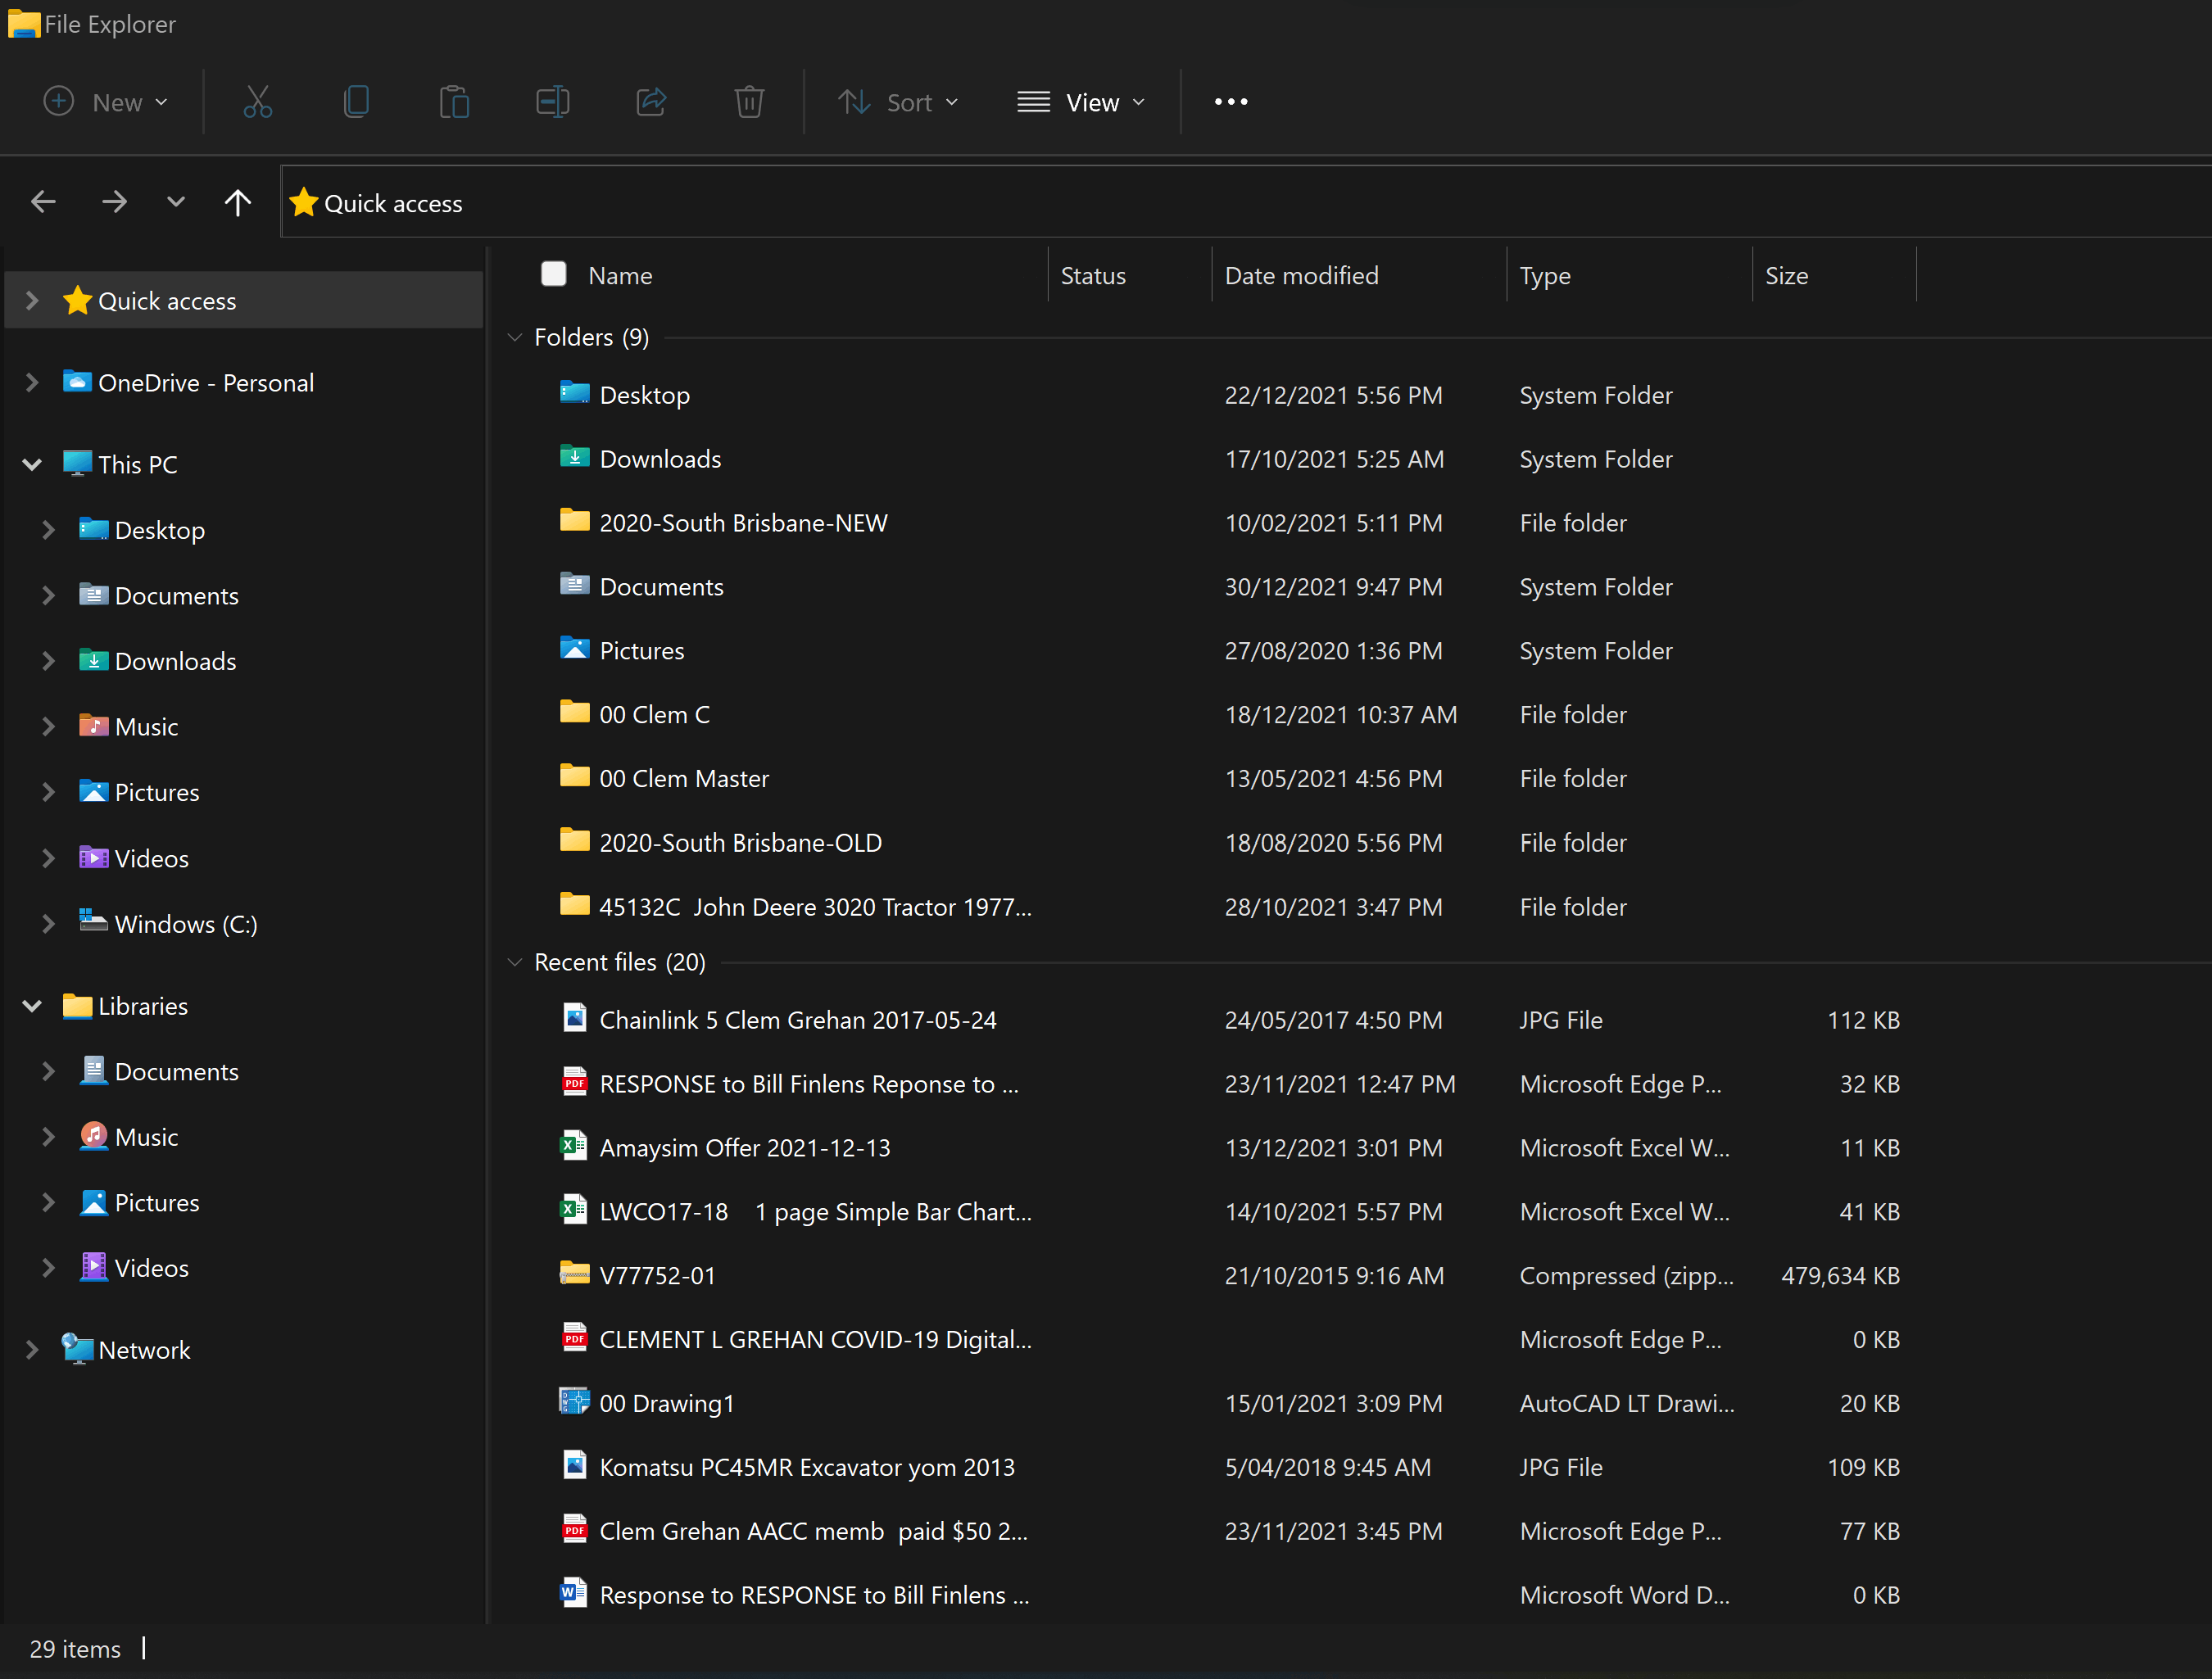The width and height of the screenshot is (2212, 1679).
Task: Expand the Network tree node
Action: click(x=32, y=1350)
